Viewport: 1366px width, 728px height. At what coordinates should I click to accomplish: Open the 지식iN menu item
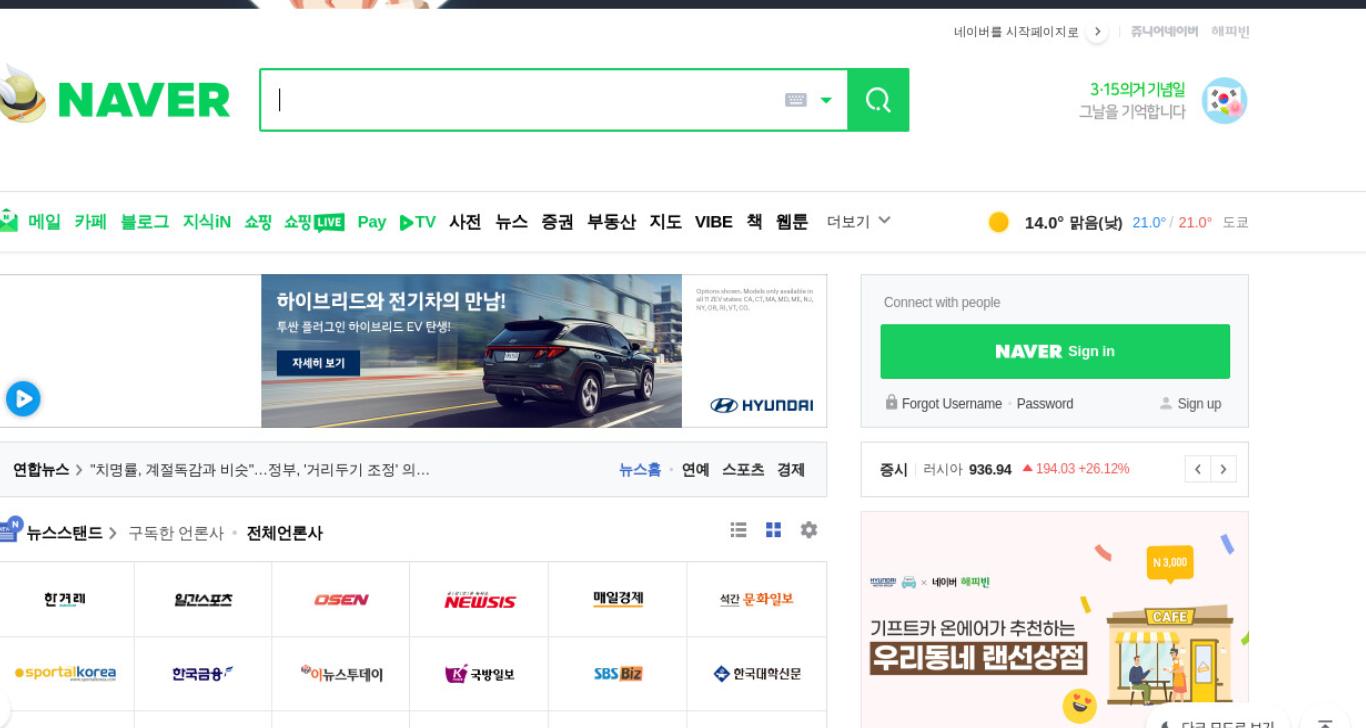pyautogui.click(x=206, y=222)
